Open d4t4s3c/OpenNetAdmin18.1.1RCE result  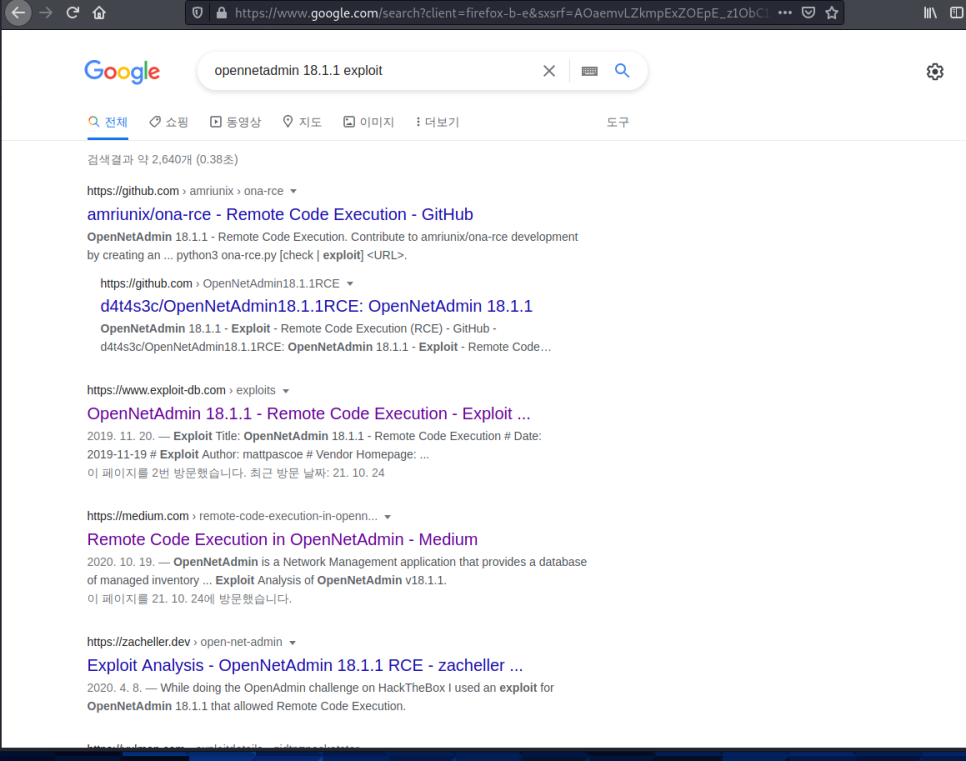[316, 306]
